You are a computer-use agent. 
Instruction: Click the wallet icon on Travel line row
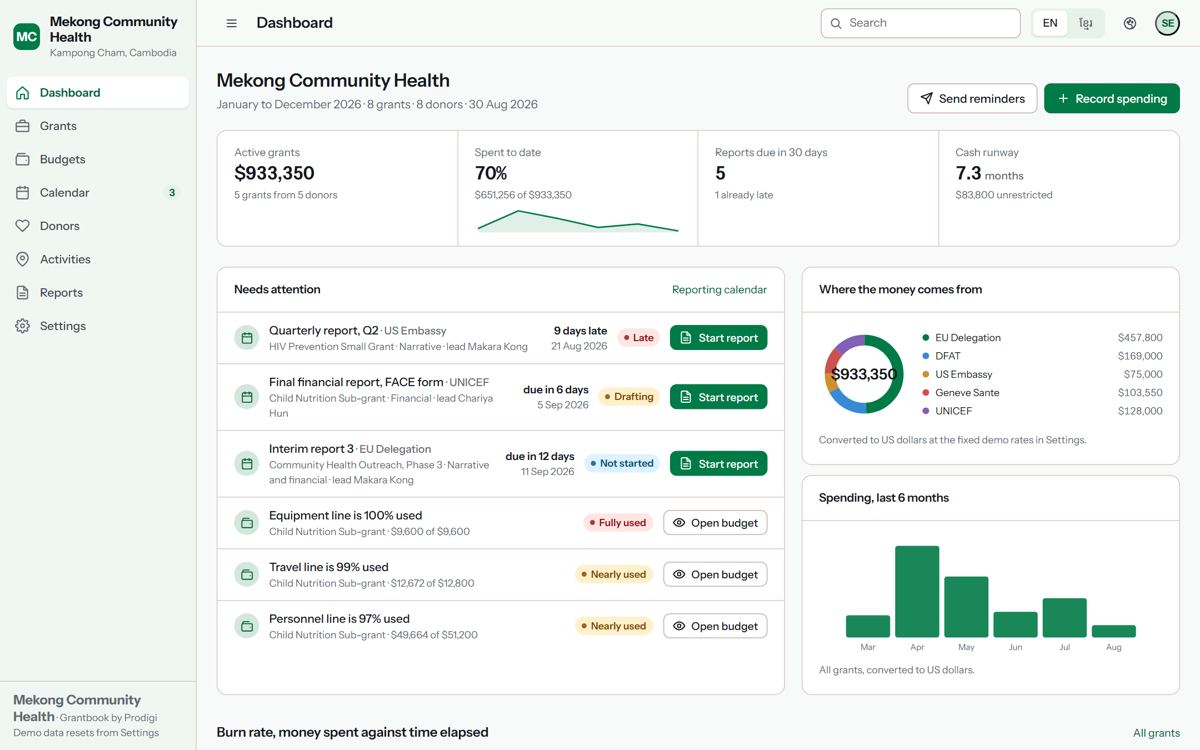(x=247, y=575)
